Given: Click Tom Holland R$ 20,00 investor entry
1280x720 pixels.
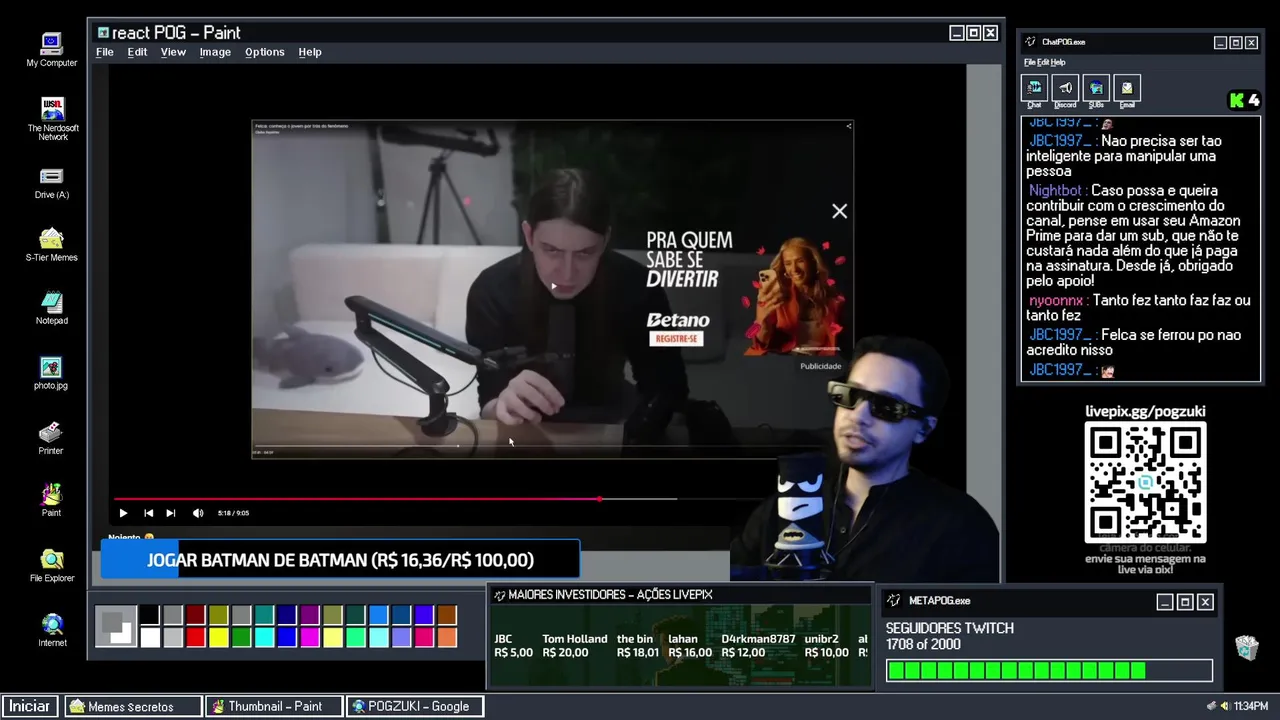Looking at the screenshot, I should click(574, 645).
